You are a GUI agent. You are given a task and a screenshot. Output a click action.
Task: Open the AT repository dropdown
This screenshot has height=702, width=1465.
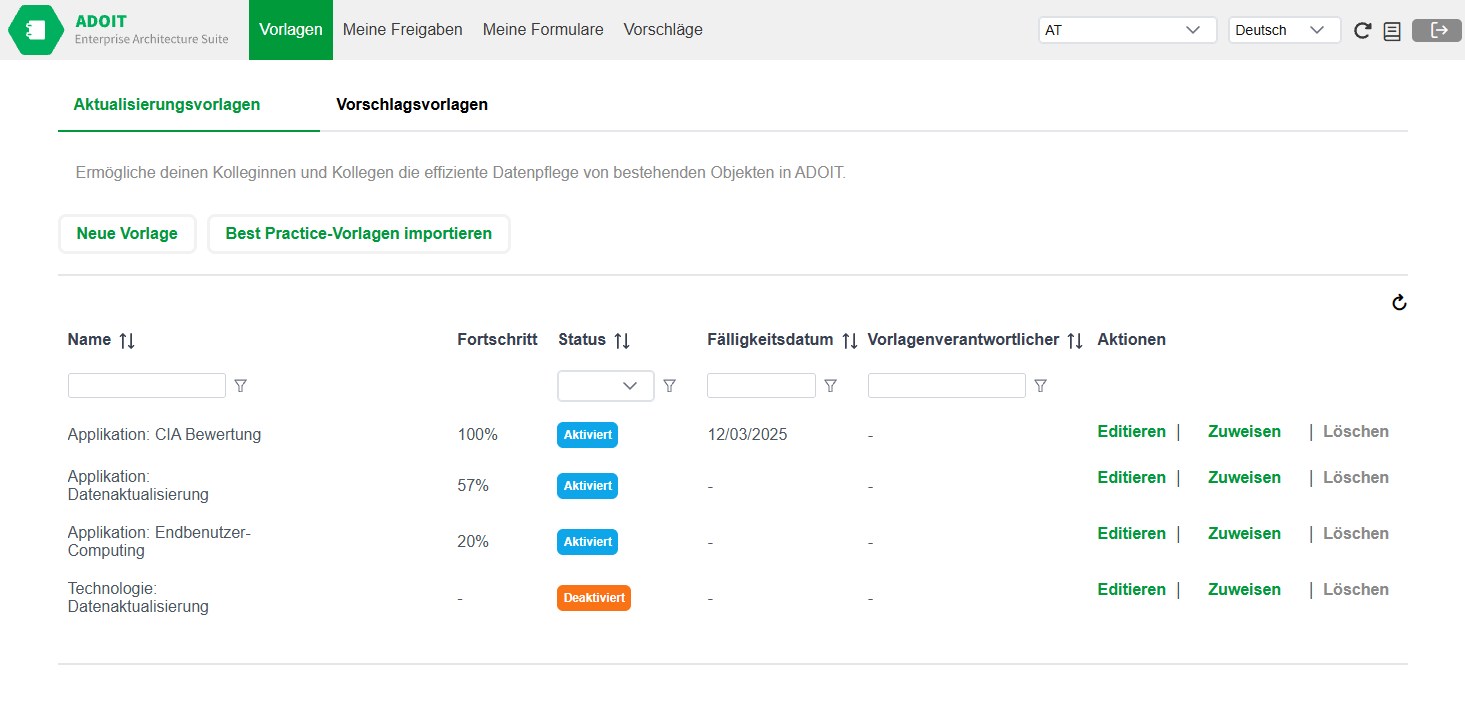pos(1127,30)
